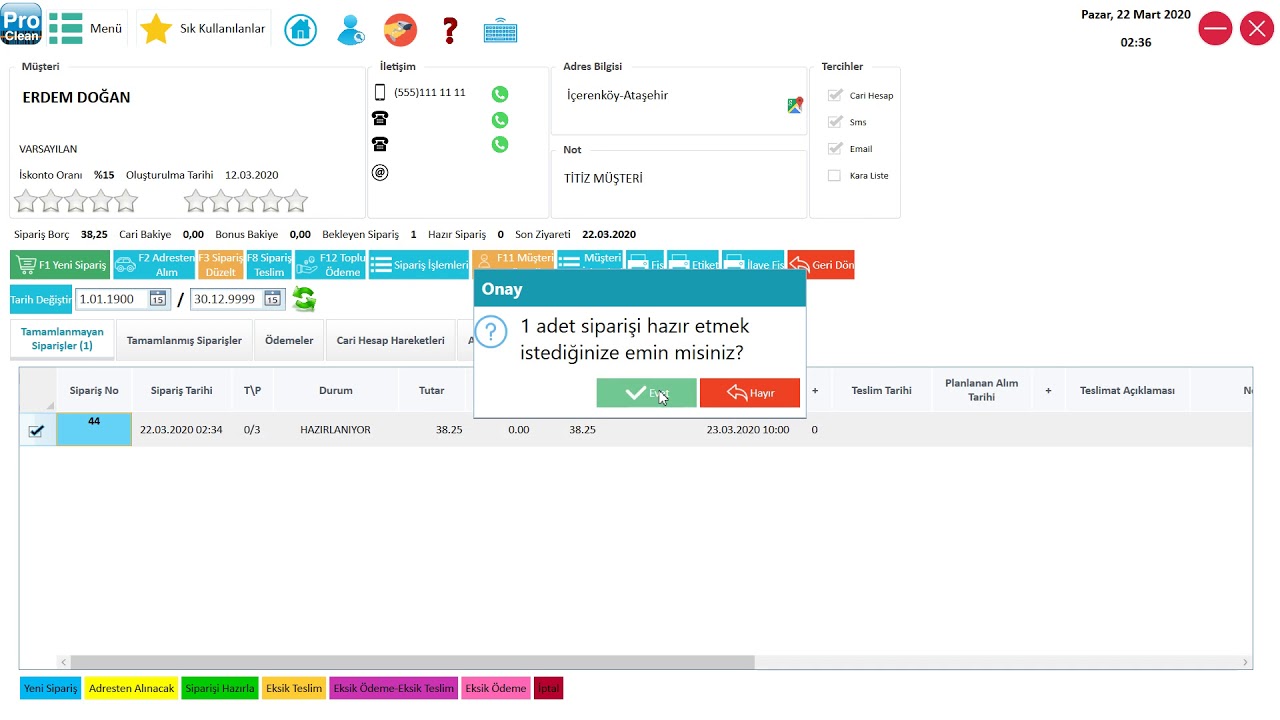The width and height of the screenshot is (1280, 720).
Task: Confirm with Evet button
Action: click(646, 393)
